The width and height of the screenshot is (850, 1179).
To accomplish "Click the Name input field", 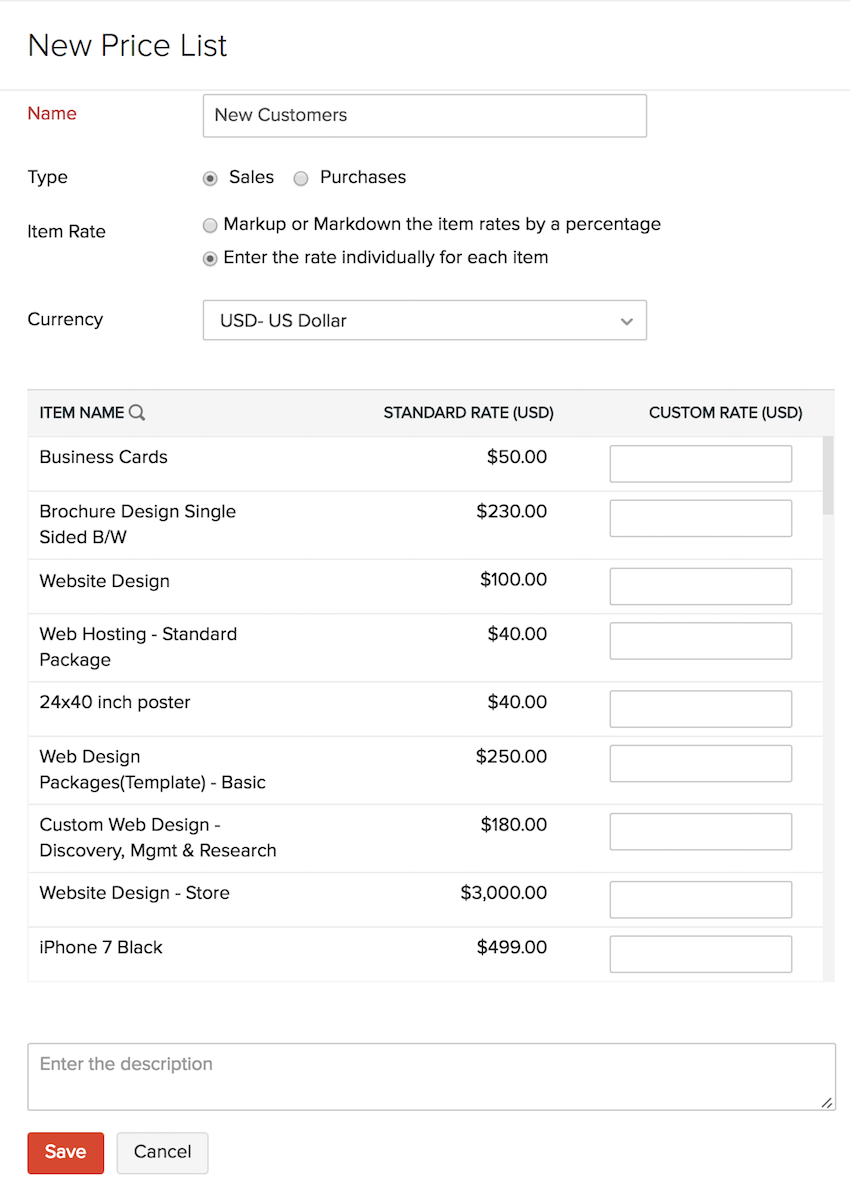I will pyautogui.click(x=424, y=115).
